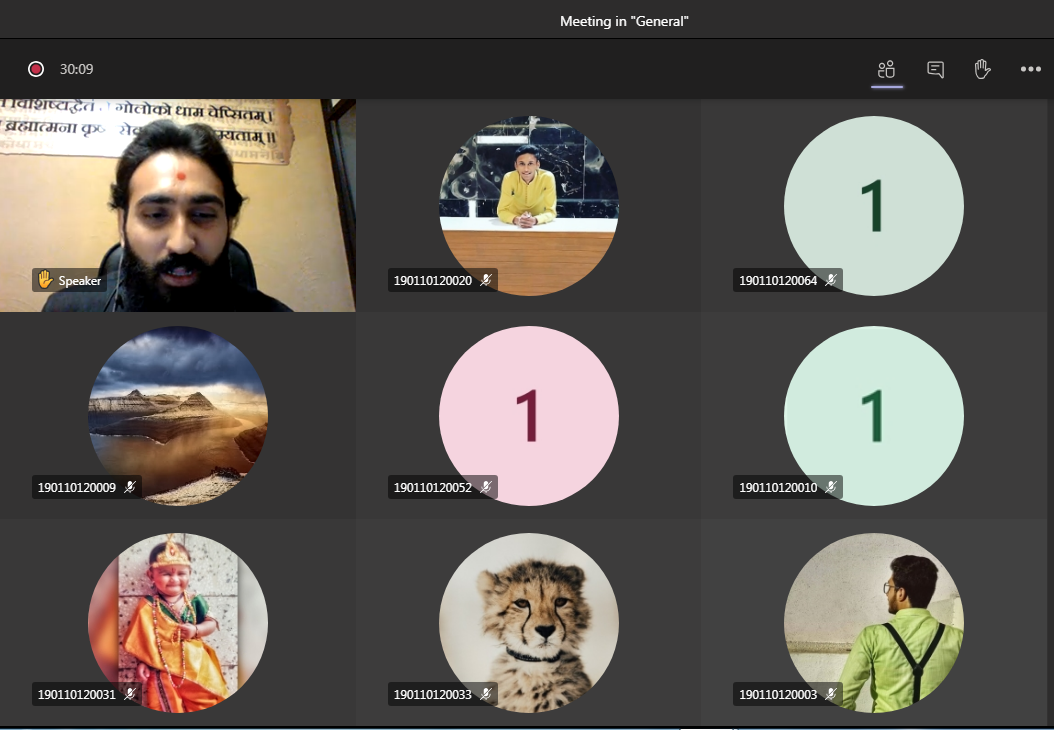This screenshot has height=730, width=1054.
Task: Select the name label 190110120031
Action: [x=76, y=694]
